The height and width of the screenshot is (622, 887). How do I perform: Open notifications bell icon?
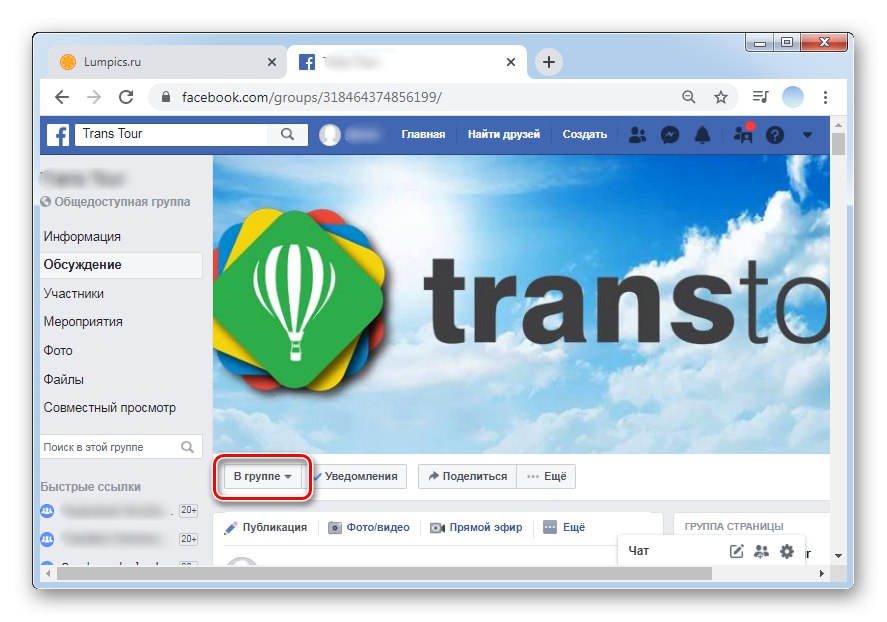702,135
